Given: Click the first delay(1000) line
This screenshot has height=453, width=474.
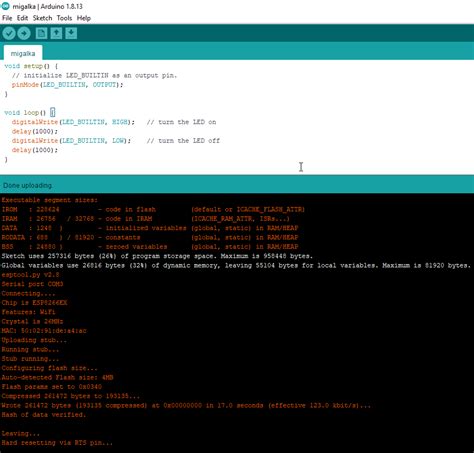Looking at the screenshot, I should 35,131.
